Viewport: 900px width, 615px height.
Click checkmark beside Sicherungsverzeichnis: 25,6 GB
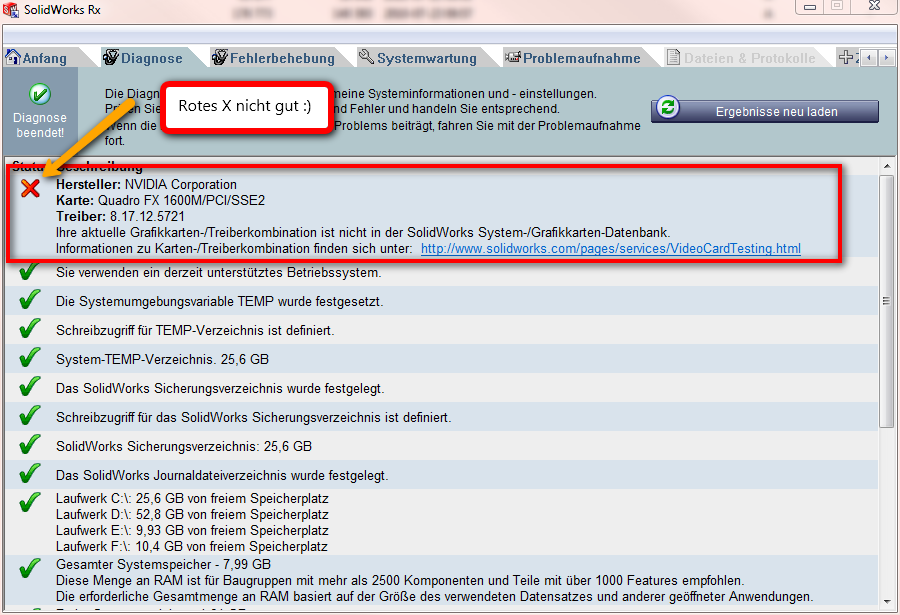(x=30, y=444)
